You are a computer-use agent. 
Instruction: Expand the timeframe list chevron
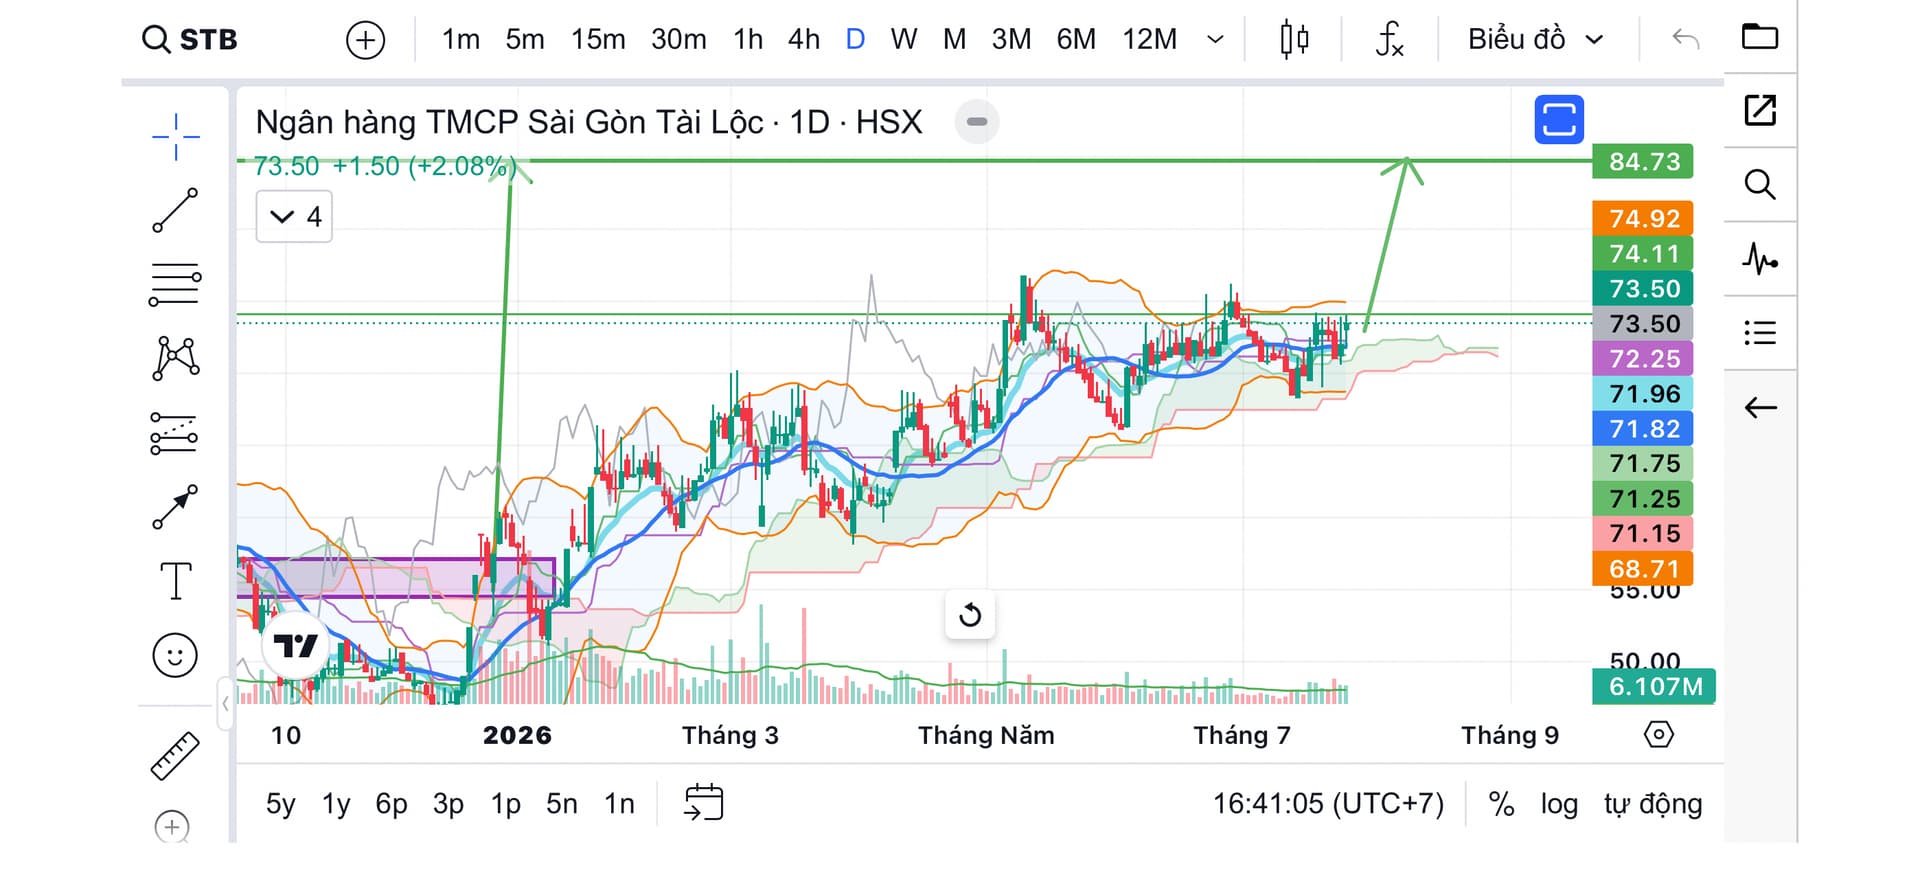[1216, 40]
